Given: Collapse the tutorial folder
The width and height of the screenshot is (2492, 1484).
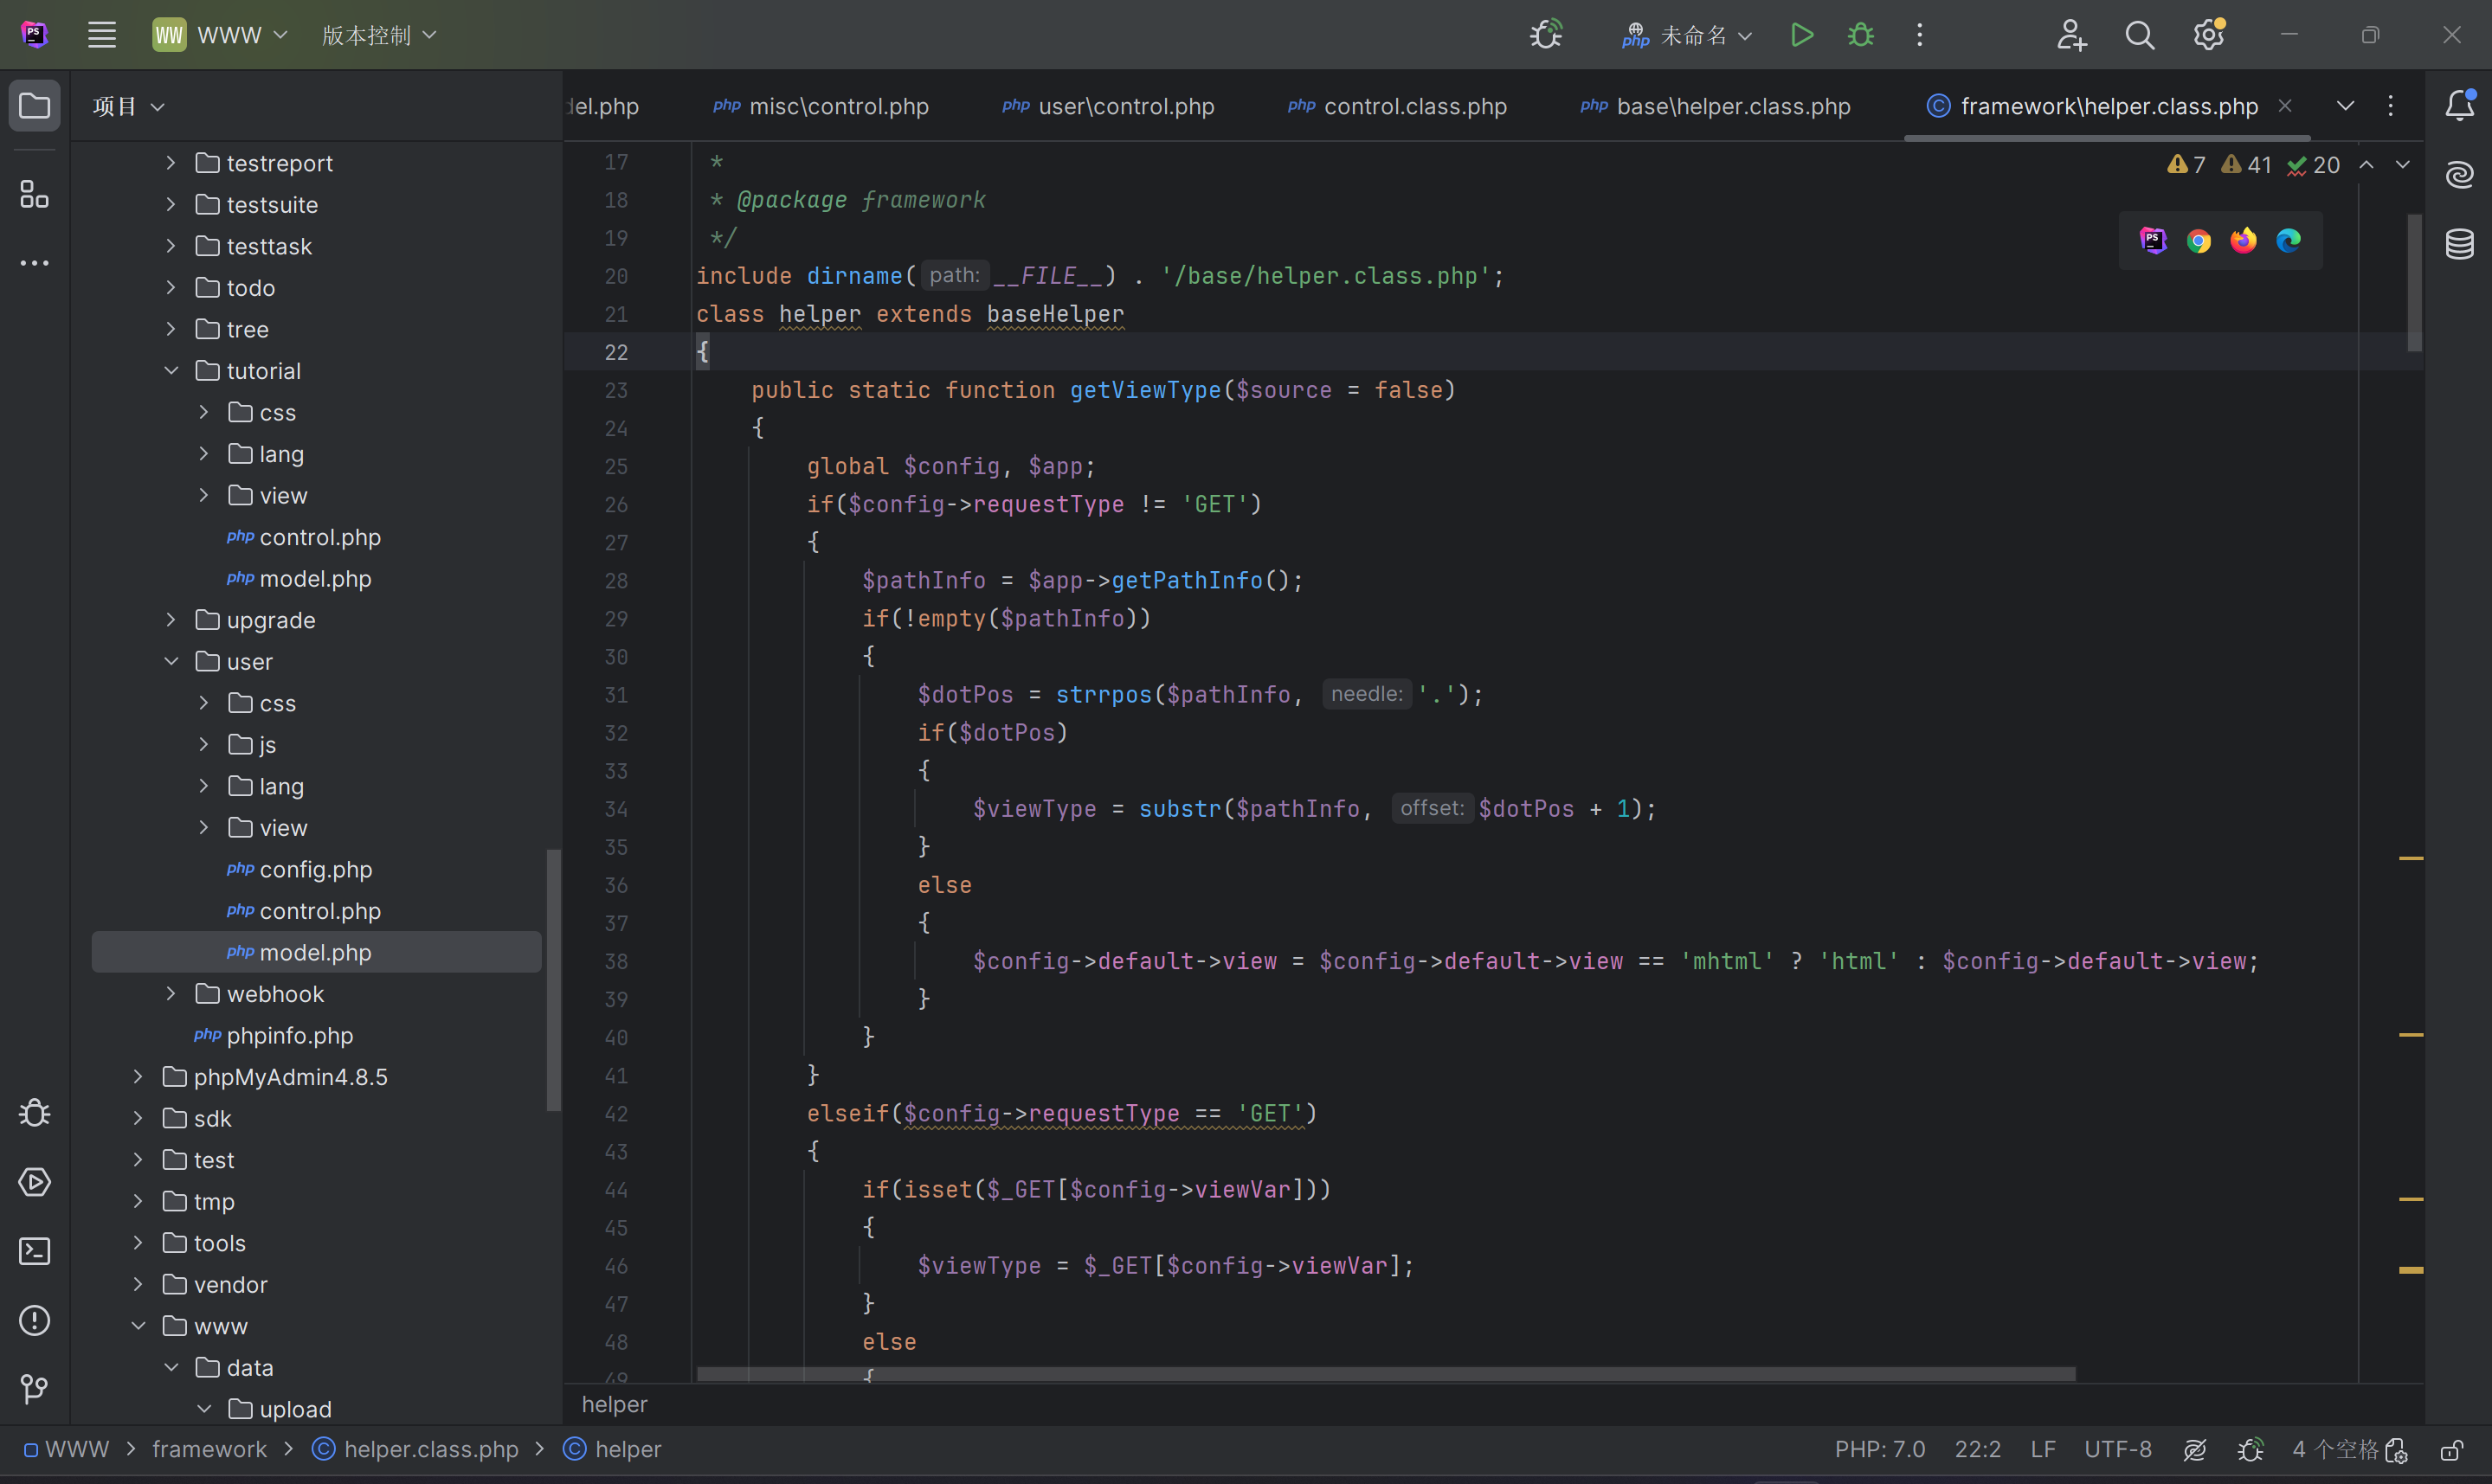Looking at the screenshot, I should [x=171, y=371].
